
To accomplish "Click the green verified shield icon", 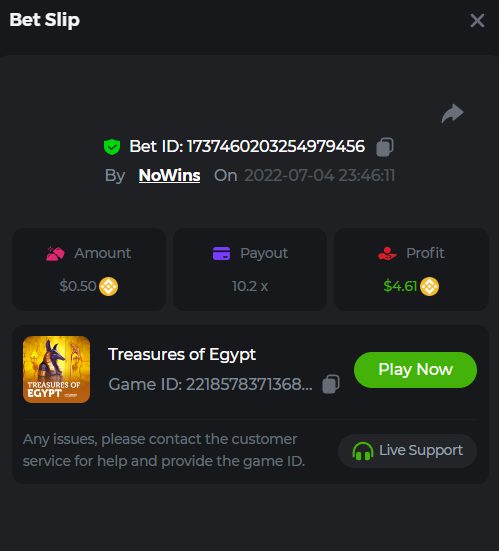I will pos(112,147).
